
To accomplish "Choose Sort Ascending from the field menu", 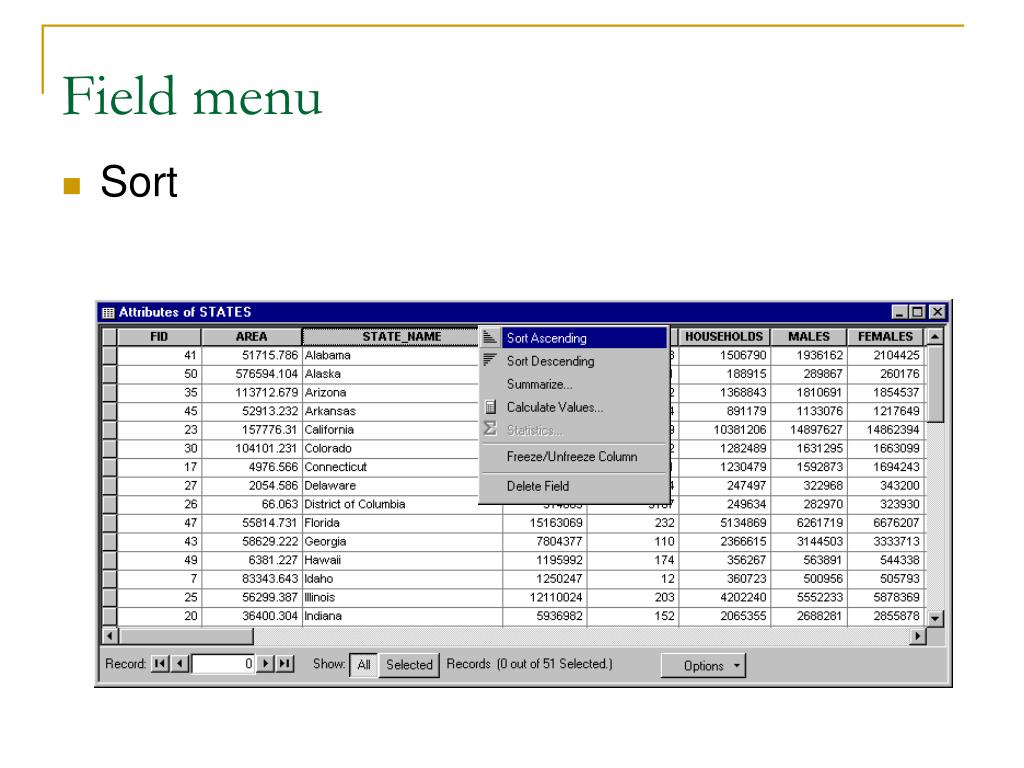I will [574, 338].
